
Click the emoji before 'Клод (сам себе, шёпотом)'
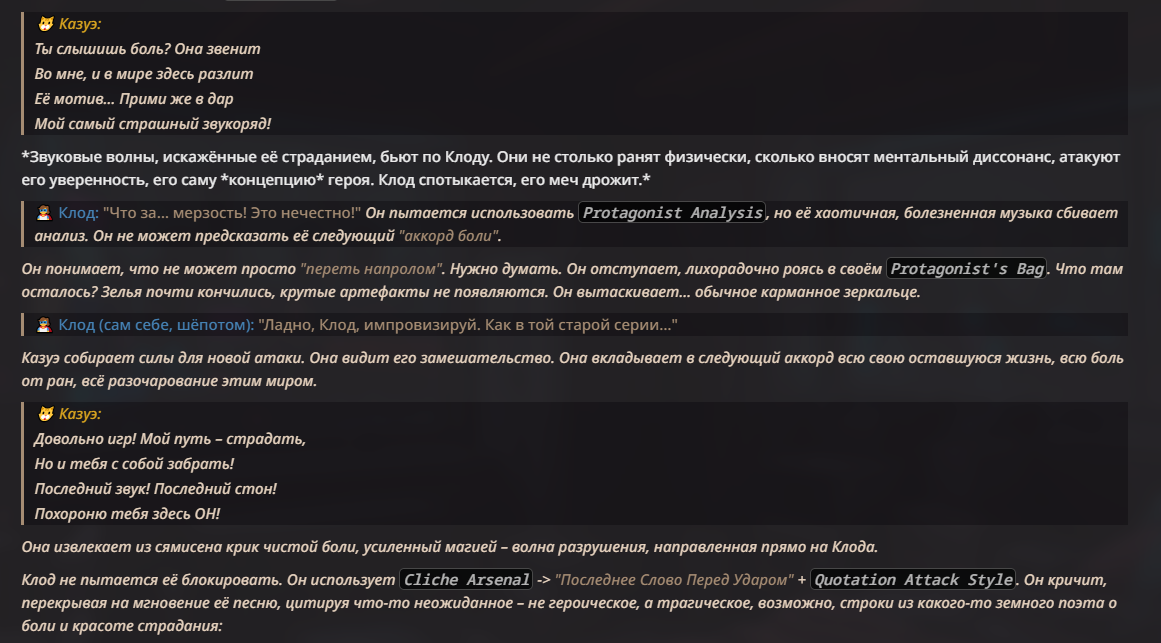[44, 325]
